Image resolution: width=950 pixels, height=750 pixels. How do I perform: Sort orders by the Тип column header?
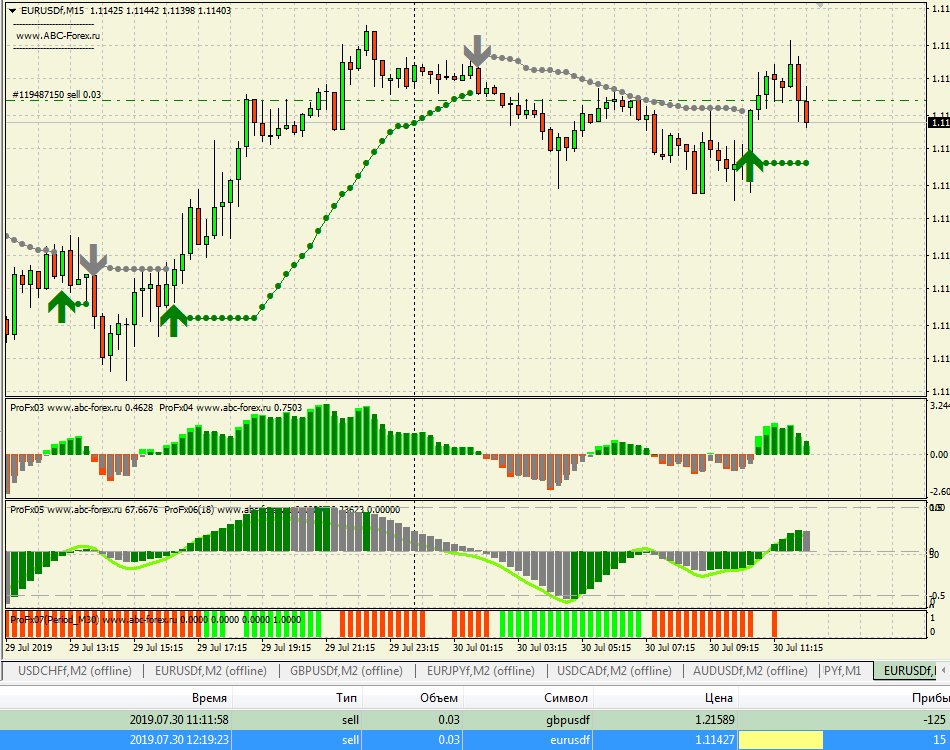(347, 698)
